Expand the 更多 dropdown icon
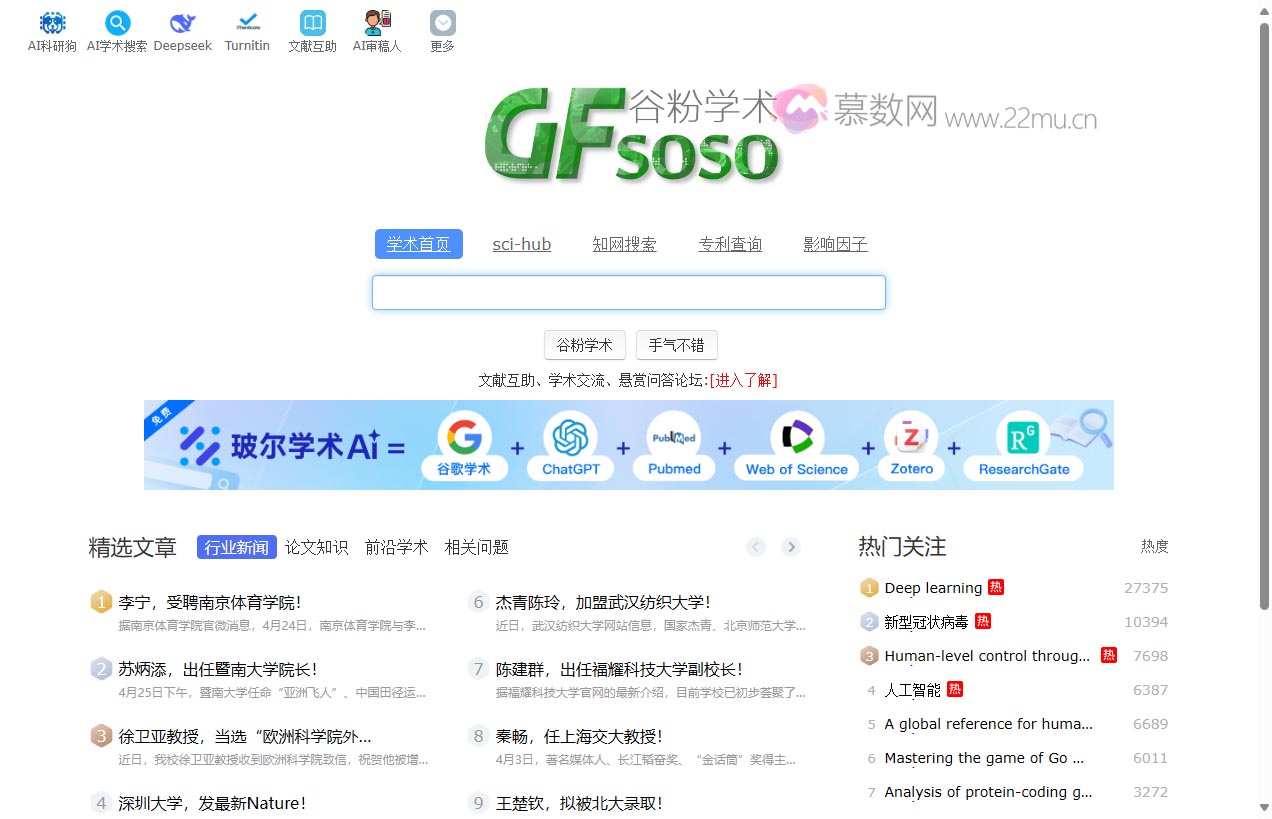Image resolution: width=1272 pixels, height=819 pixels. click(x=442, y=24)
